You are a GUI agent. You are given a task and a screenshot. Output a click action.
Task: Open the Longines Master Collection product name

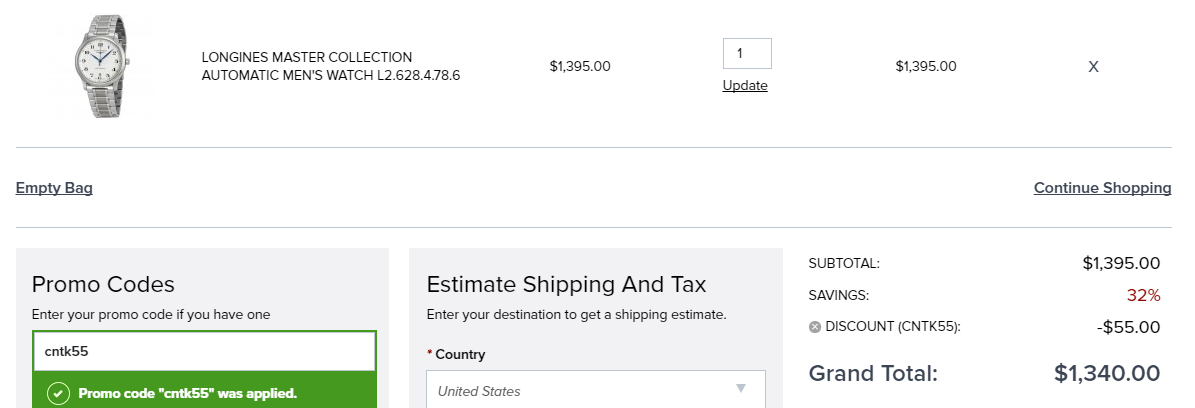click(331, 66)
